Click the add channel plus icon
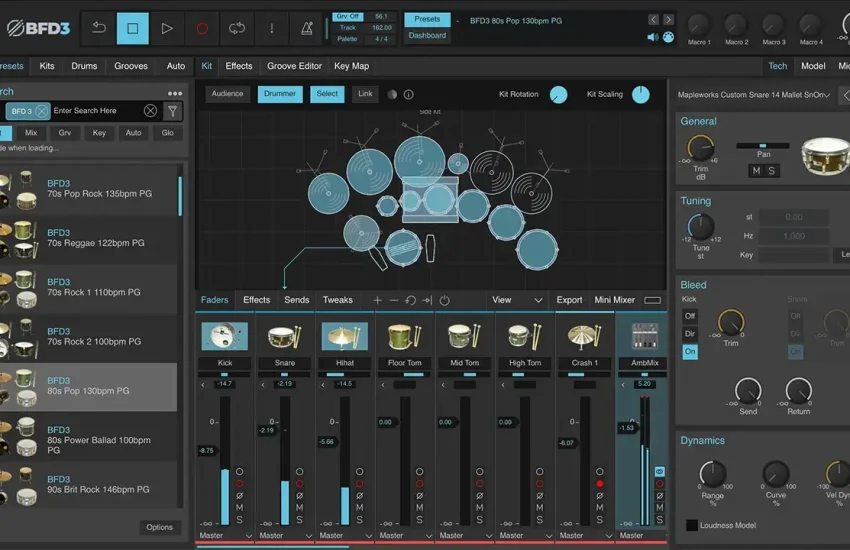This screenshot has height=550, width=850. tap(377, 300)
